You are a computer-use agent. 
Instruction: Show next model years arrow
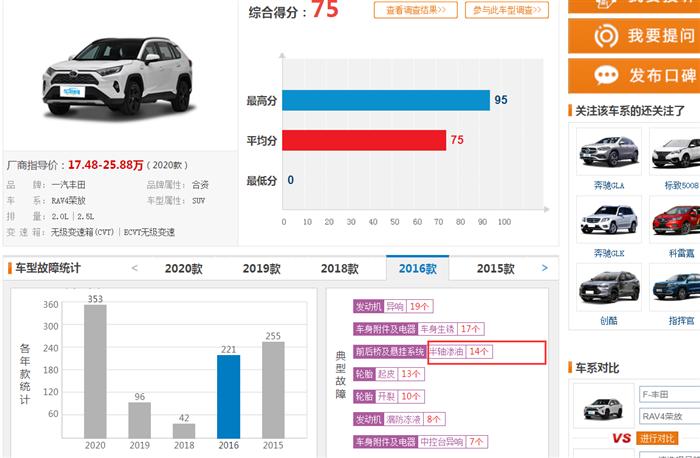(544, 268)
